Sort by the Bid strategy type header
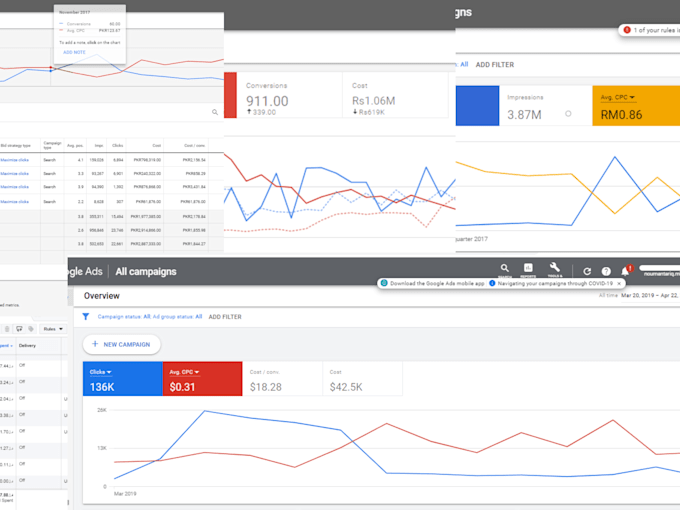 [x=16, y=145]
